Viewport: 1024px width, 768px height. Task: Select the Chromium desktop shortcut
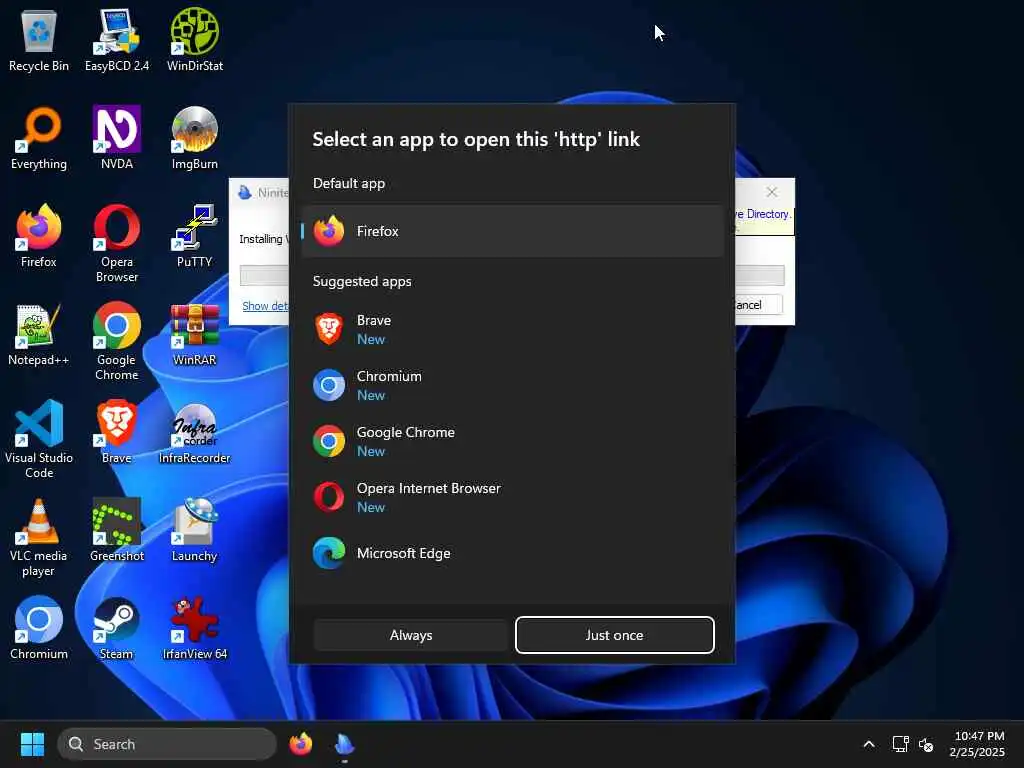[39, 628]
